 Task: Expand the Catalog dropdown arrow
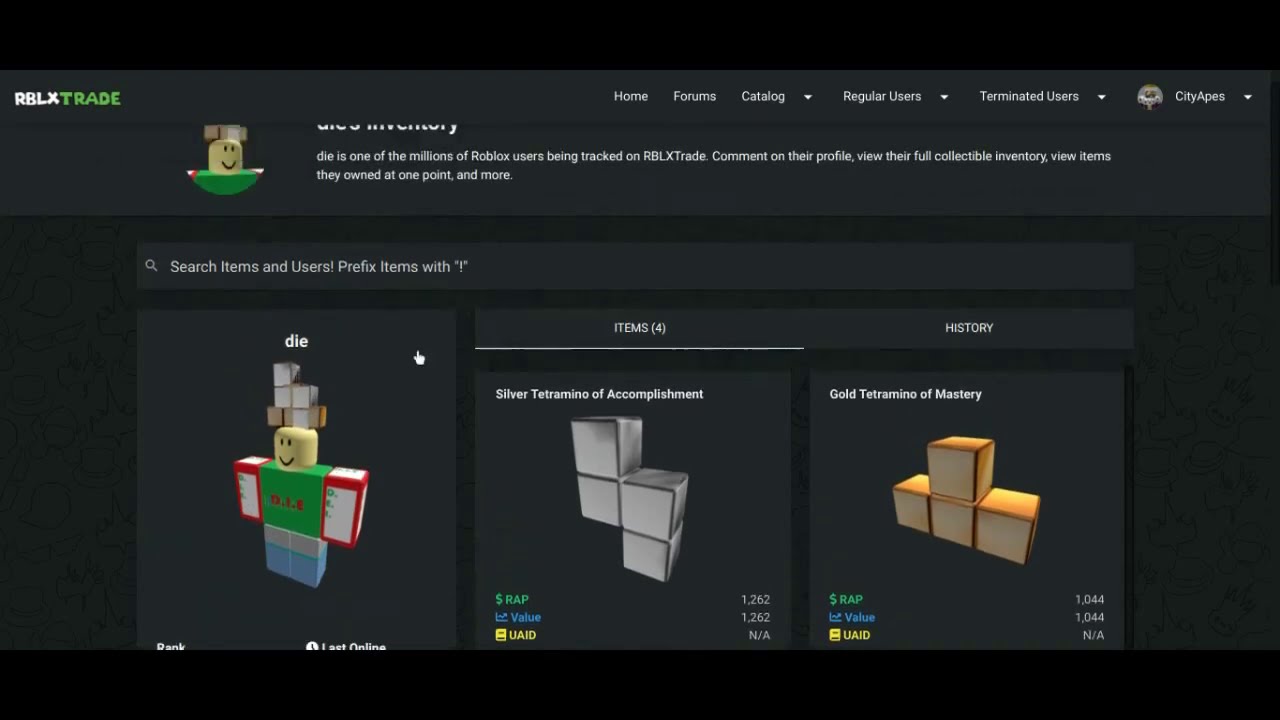point(808,97)
